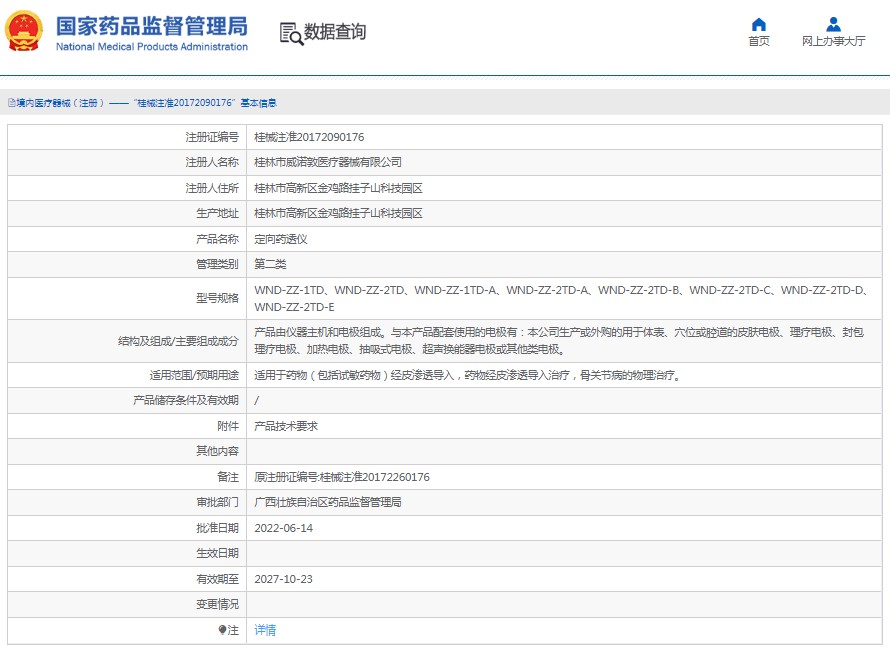
Task: Click 第二类 management class value
Action: tap(270, 264)
